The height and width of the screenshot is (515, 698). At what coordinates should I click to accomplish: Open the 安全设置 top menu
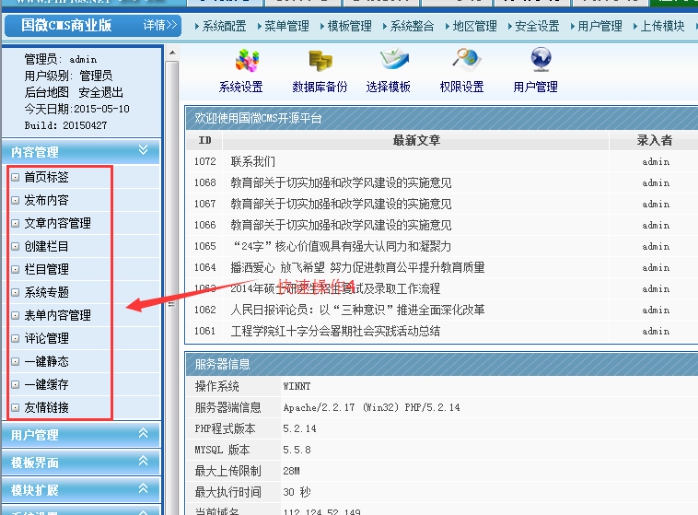(x=537, y=26)
